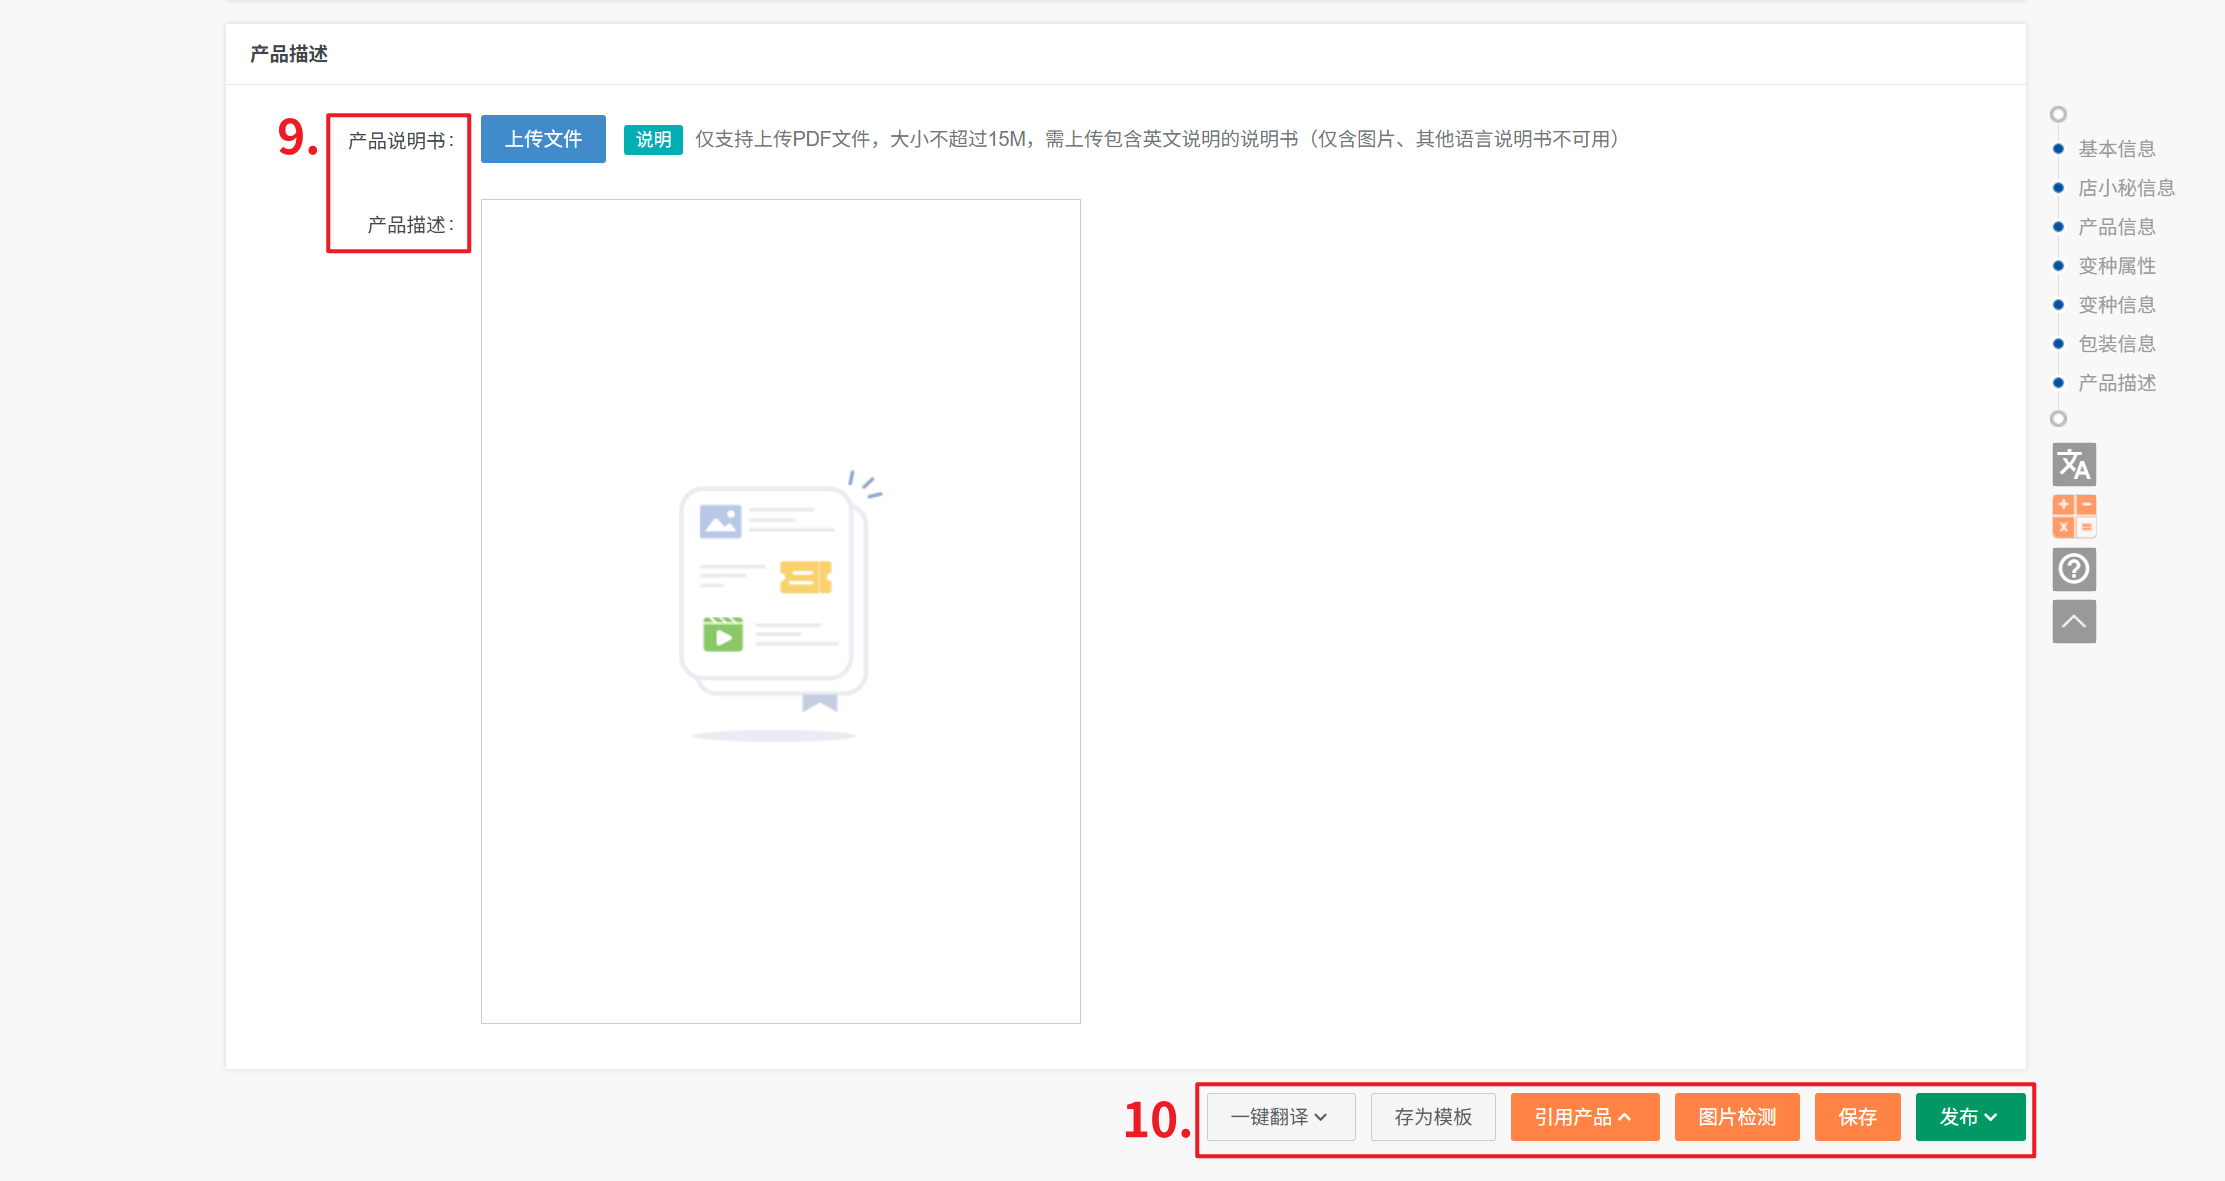Go to 包装信息 section

click(x=2116, y=344)
